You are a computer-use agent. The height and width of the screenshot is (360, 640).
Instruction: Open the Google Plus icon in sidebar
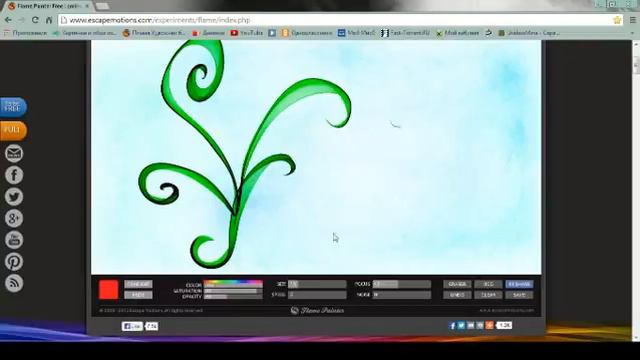[14, 218]
